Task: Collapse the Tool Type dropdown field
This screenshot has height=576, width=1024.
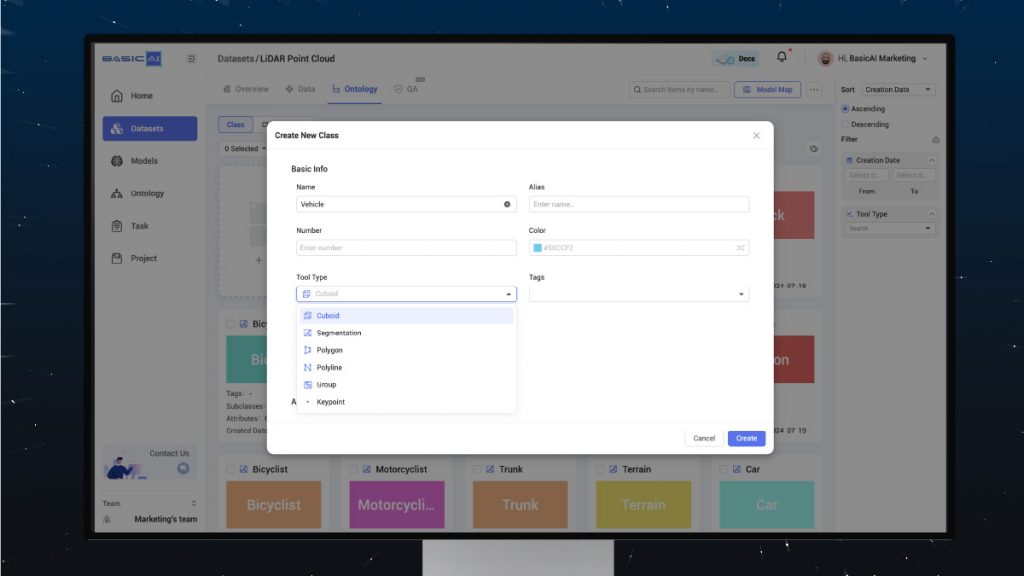Action: click(508, 294)
